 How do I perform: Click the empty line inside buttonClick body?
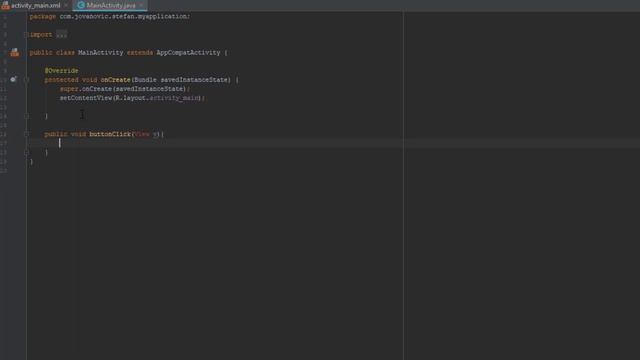pyautogui.click(x=333, y=143)
